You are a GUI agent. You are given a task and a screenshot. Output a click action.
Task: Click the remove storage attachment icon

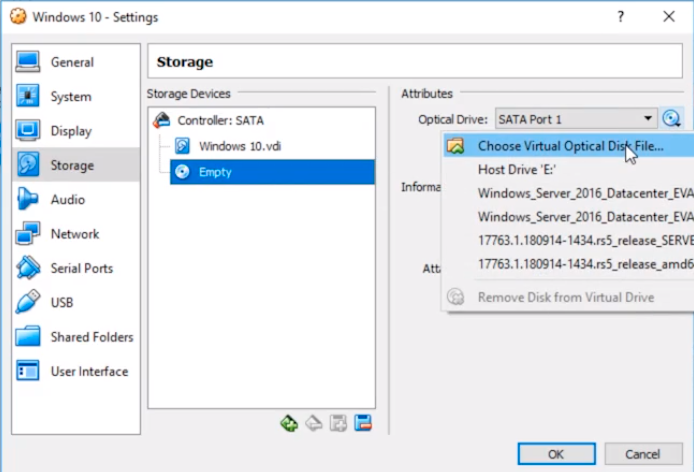(363, 423)
